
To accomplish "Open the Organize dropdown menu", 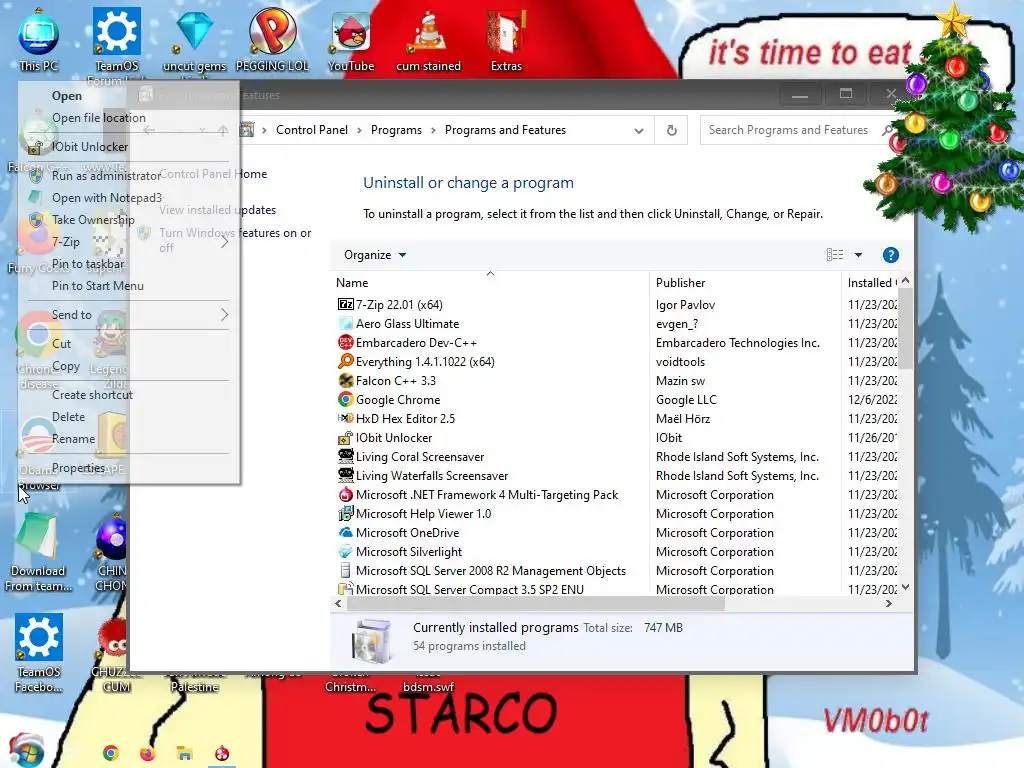I will tap(375, 255).
